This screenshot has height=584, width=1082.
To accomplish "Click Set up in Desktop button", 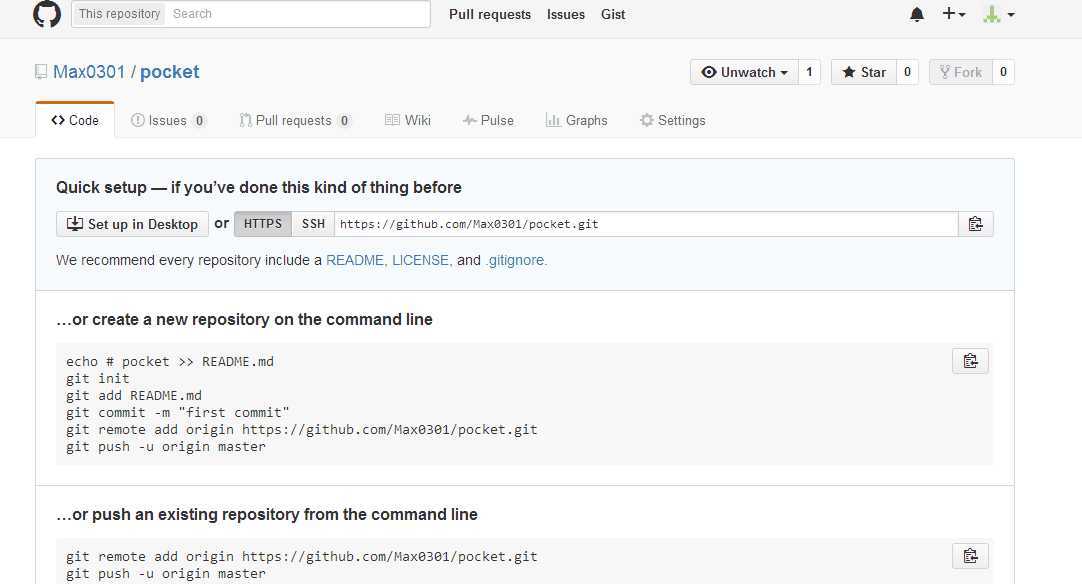I will click(132, 224).
